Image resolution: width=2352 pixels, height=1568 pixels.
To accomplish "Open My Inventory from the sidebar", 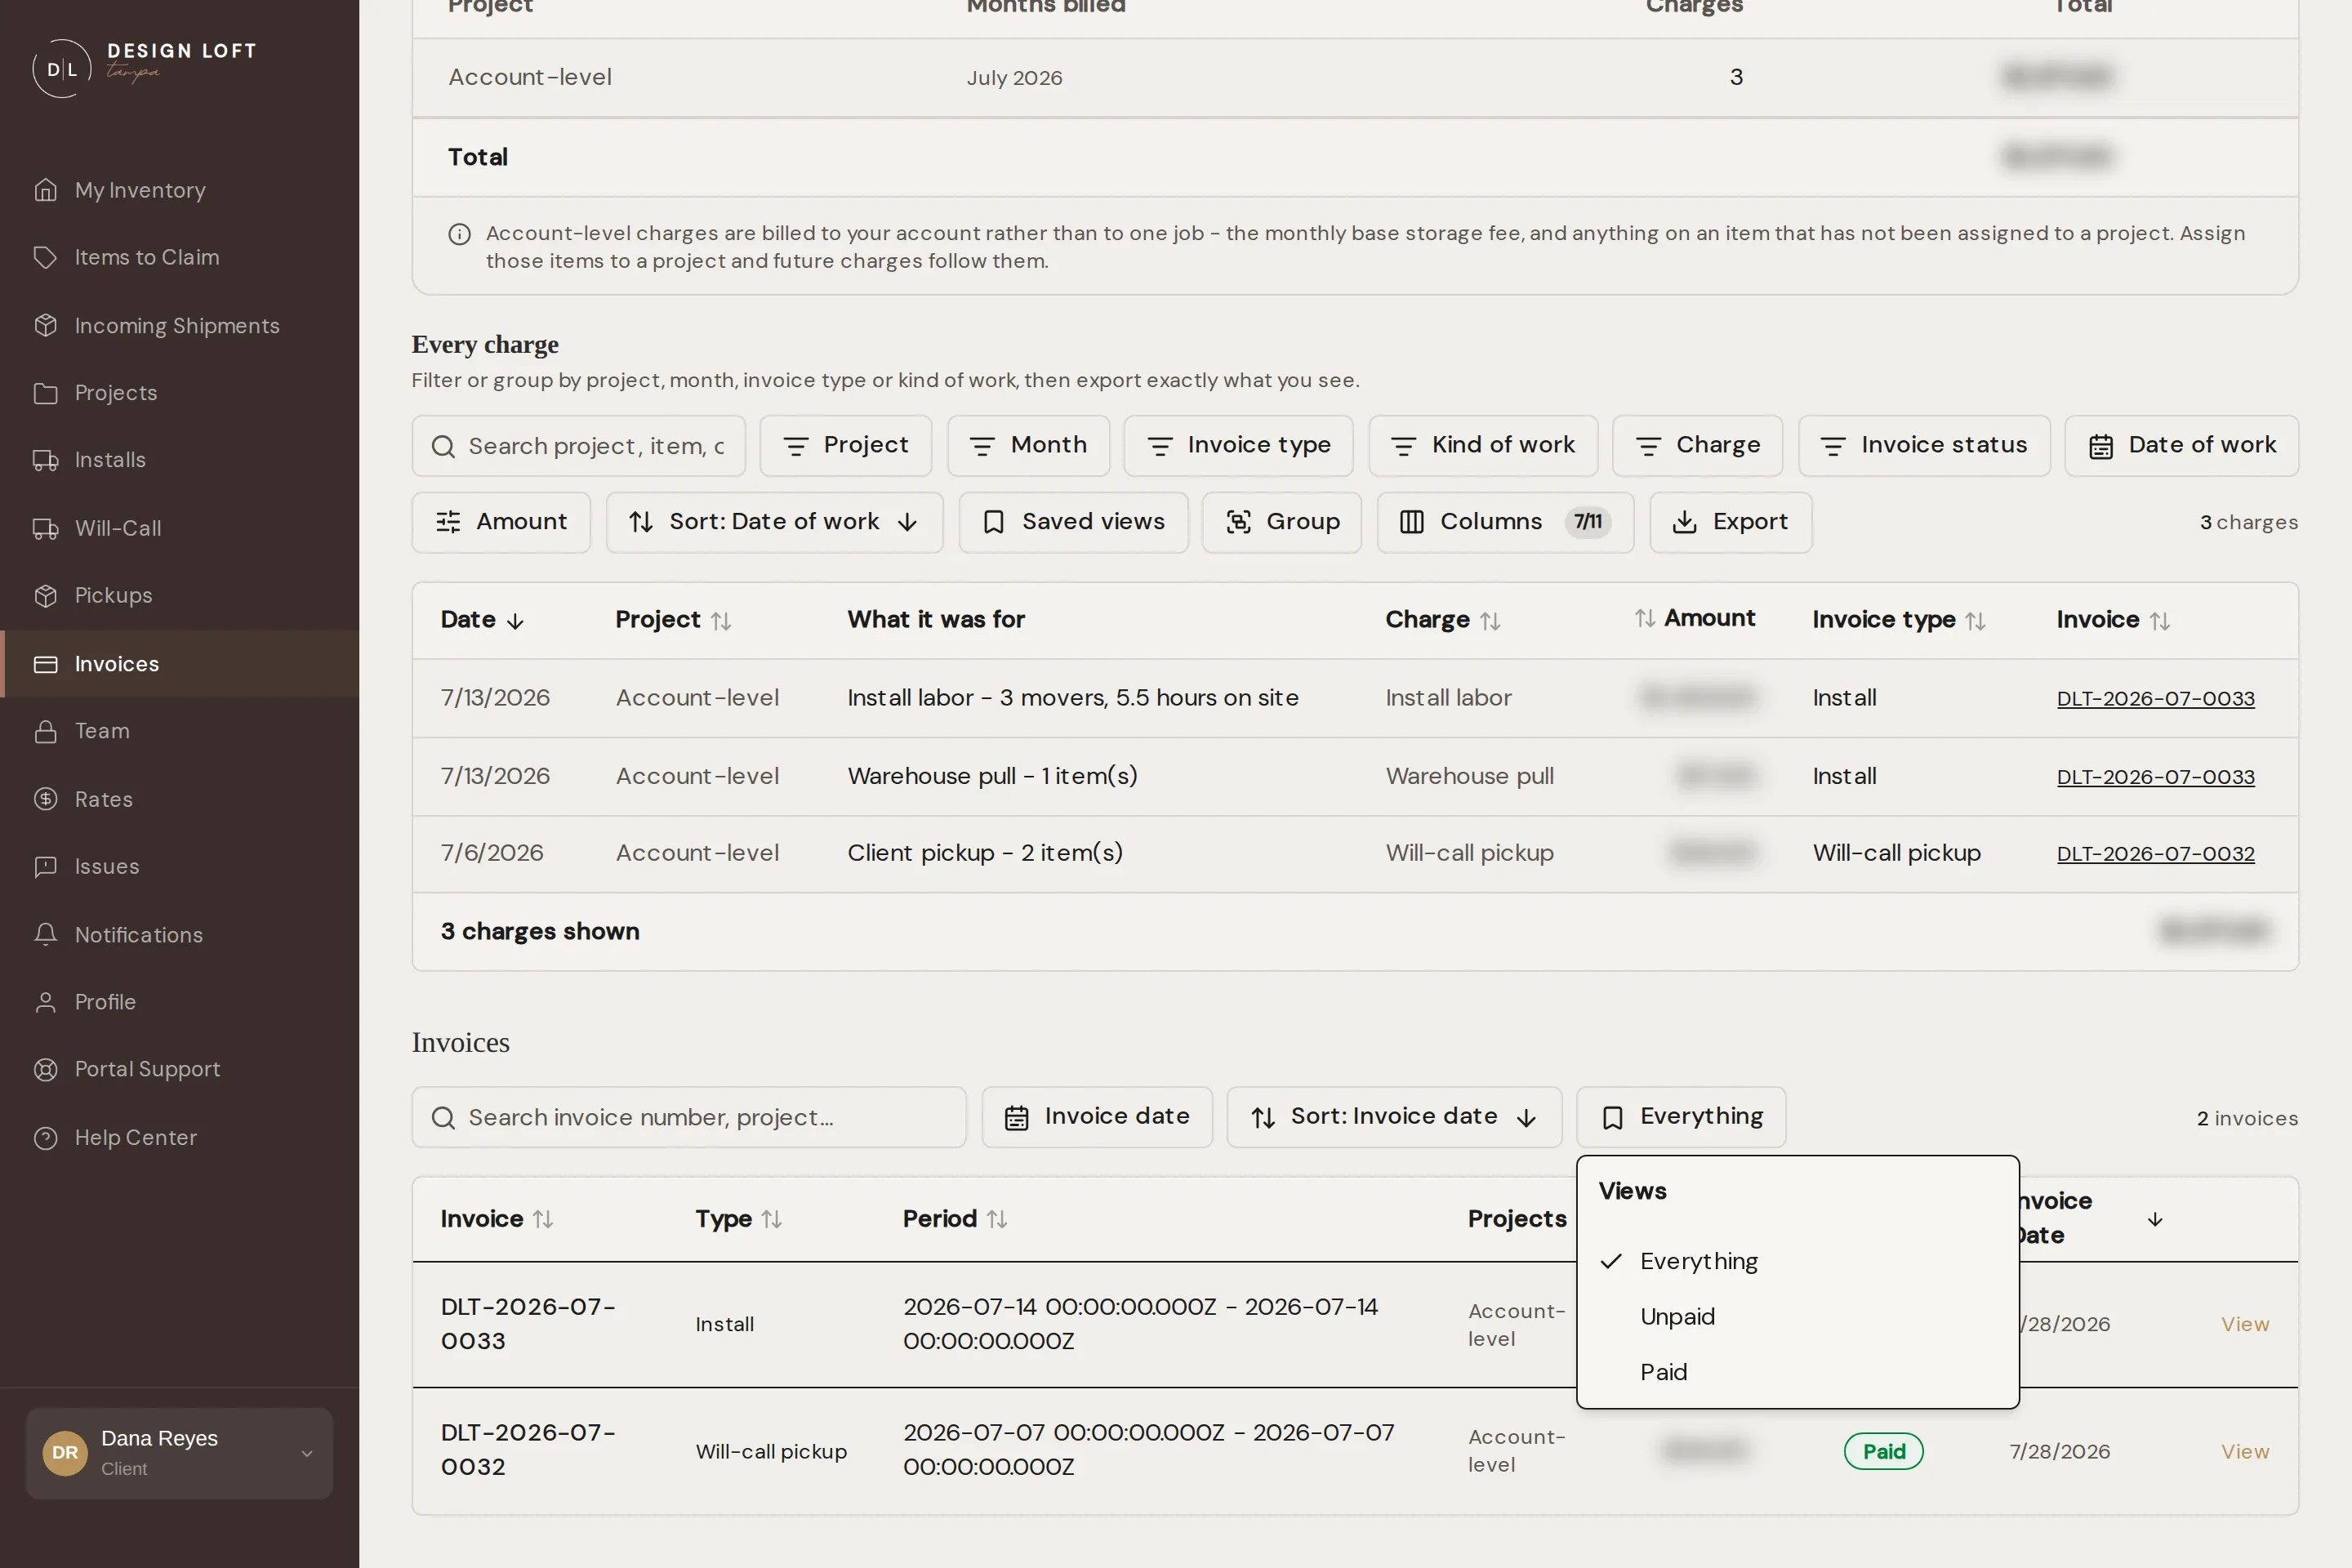I will click(x=180, y=190).
